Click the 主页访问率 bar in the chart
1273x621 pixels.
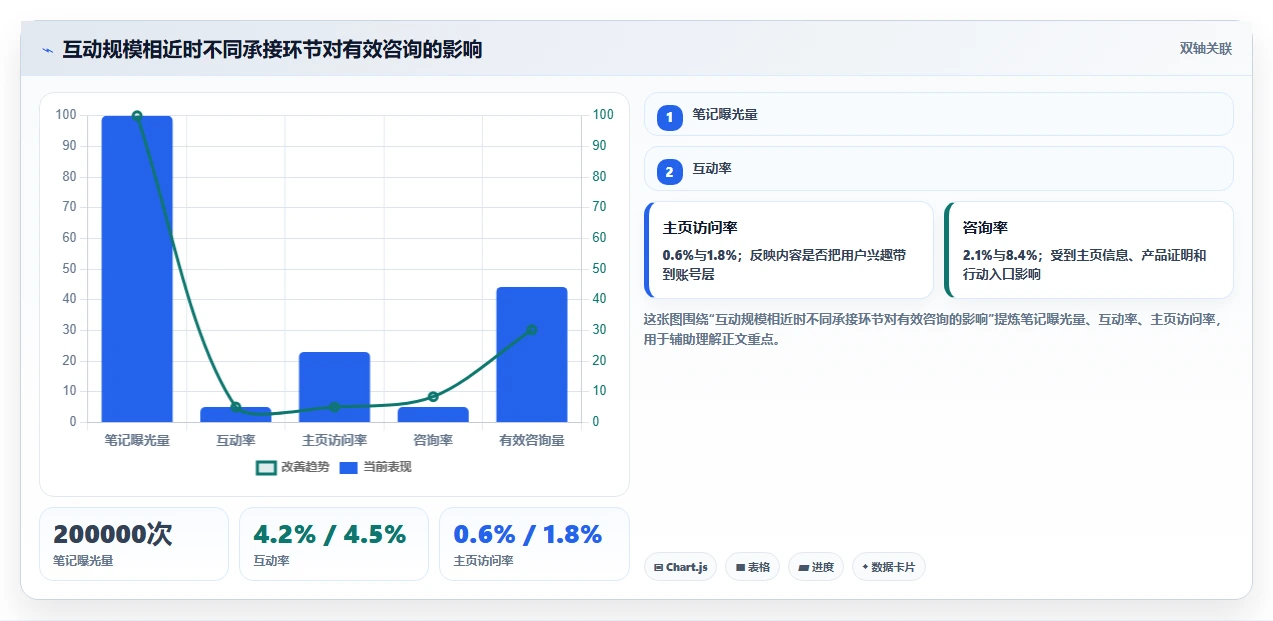tap(334, 387)
